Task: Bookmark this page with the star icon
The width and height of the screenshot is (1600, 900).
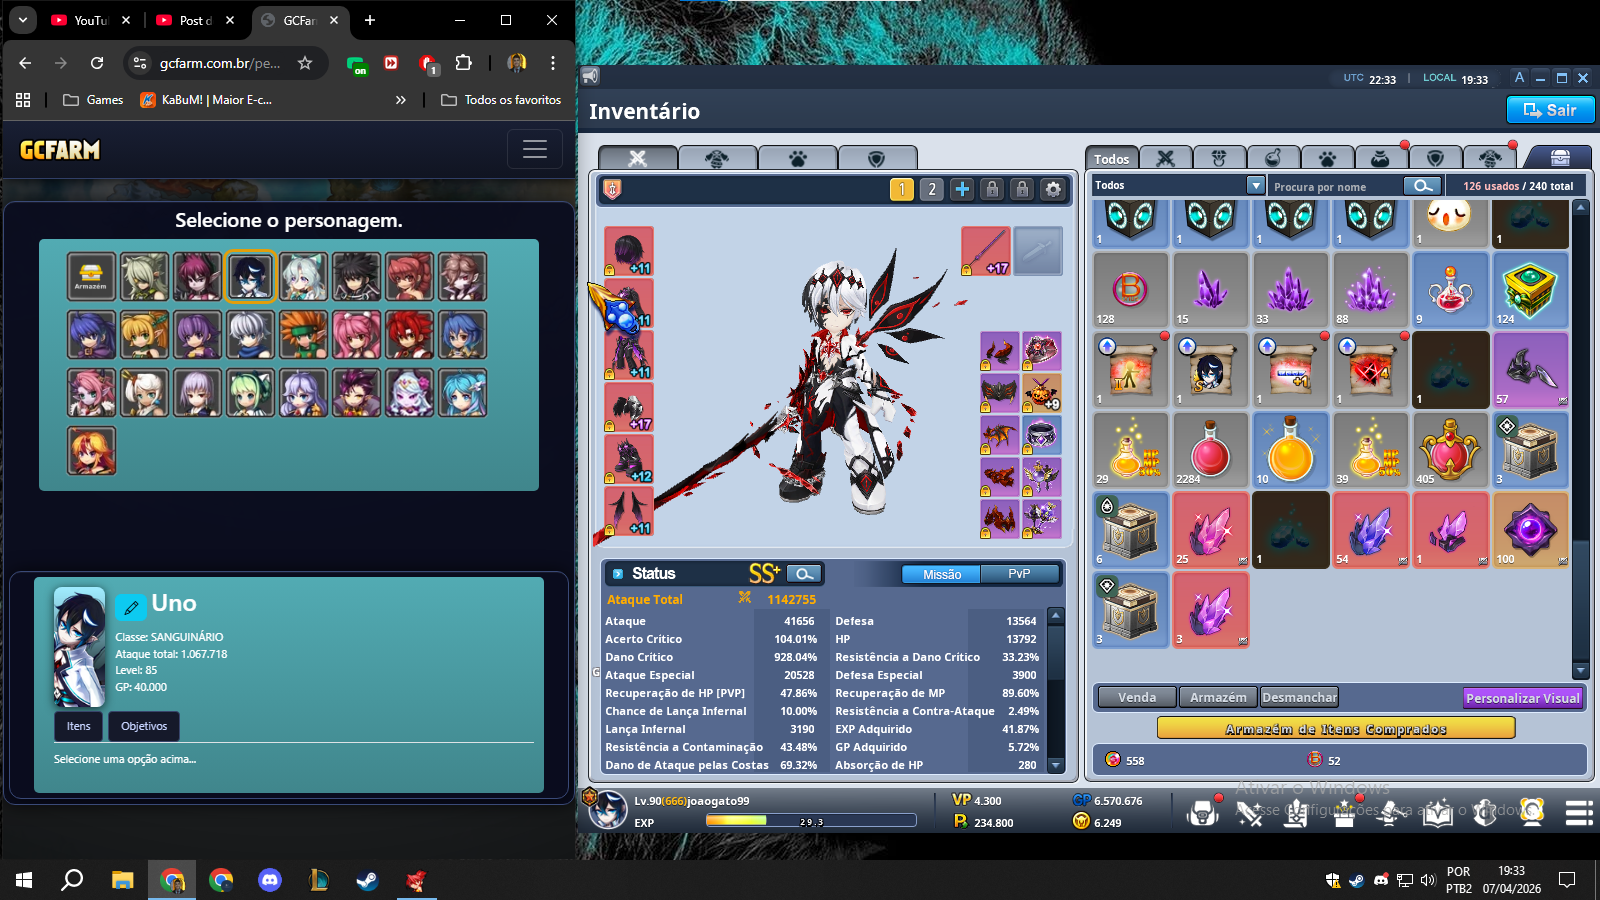Action: 305,63
